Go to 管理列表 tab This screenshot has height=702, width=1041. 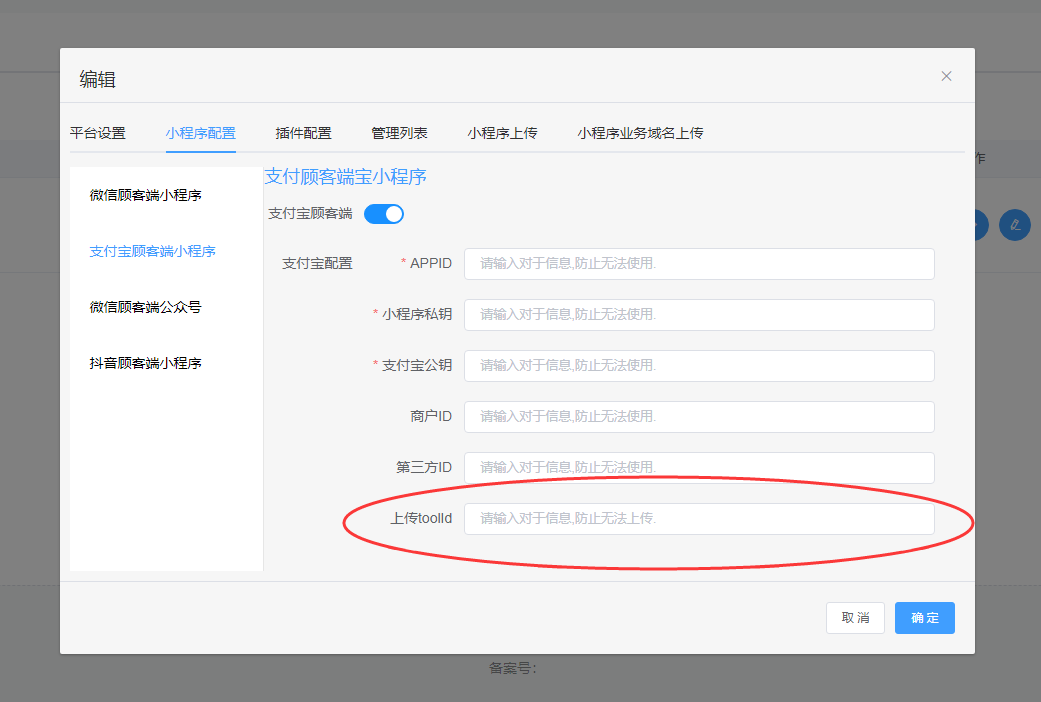pos(399,133)
